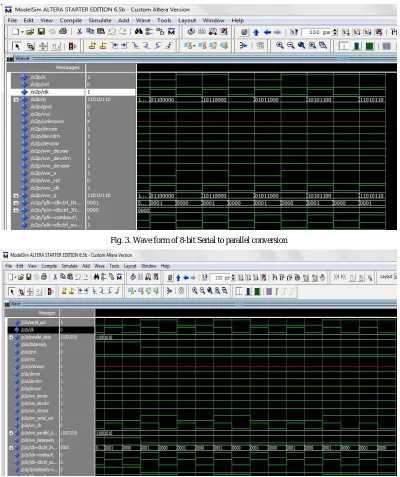Click the blue up arrow icon in top window
400x477 pixels.
(256, 32)
